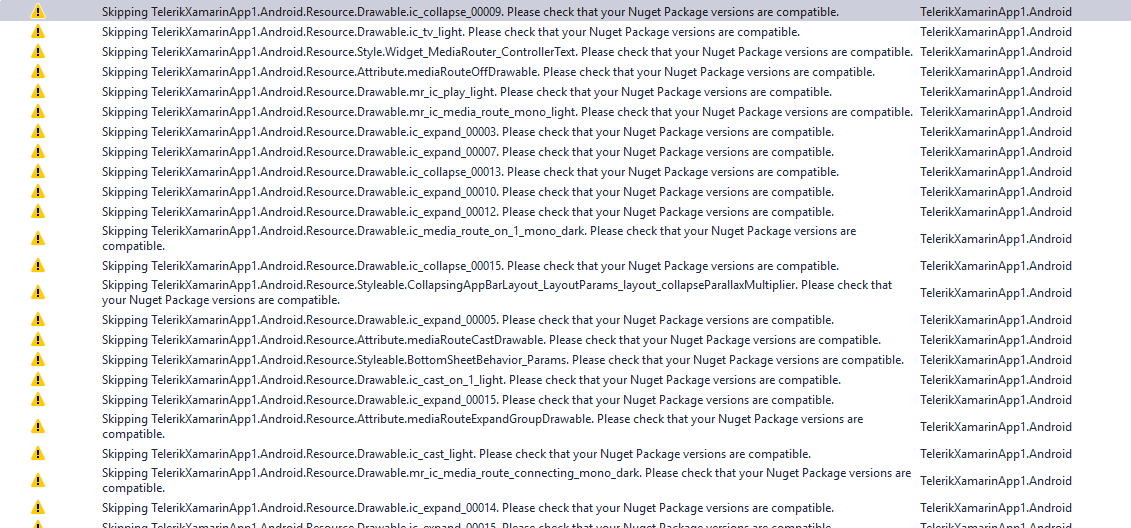The height and width of the screenshot is (528, 1131).
Task: Click the 'Drawable.ic_expand_00012' warning message
Action: pos(467,212)
